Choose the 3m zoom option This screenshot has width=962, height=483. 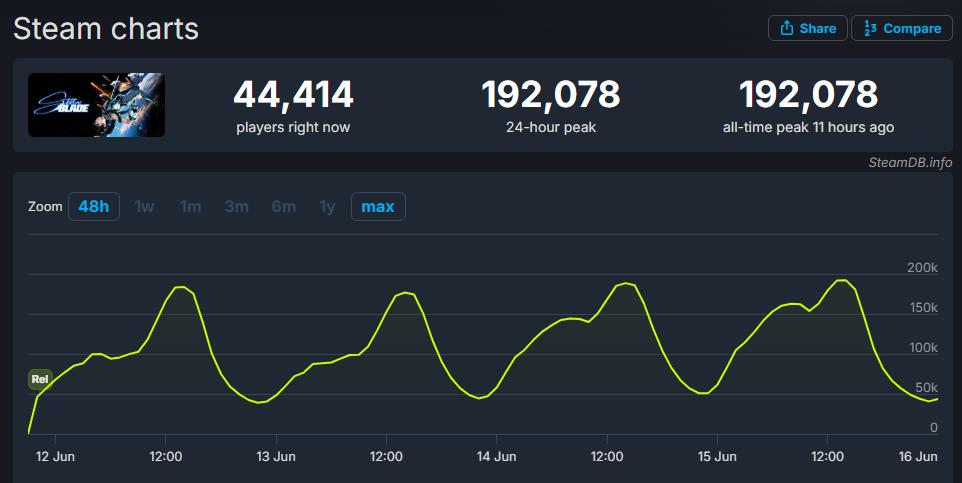pos(236,207)
